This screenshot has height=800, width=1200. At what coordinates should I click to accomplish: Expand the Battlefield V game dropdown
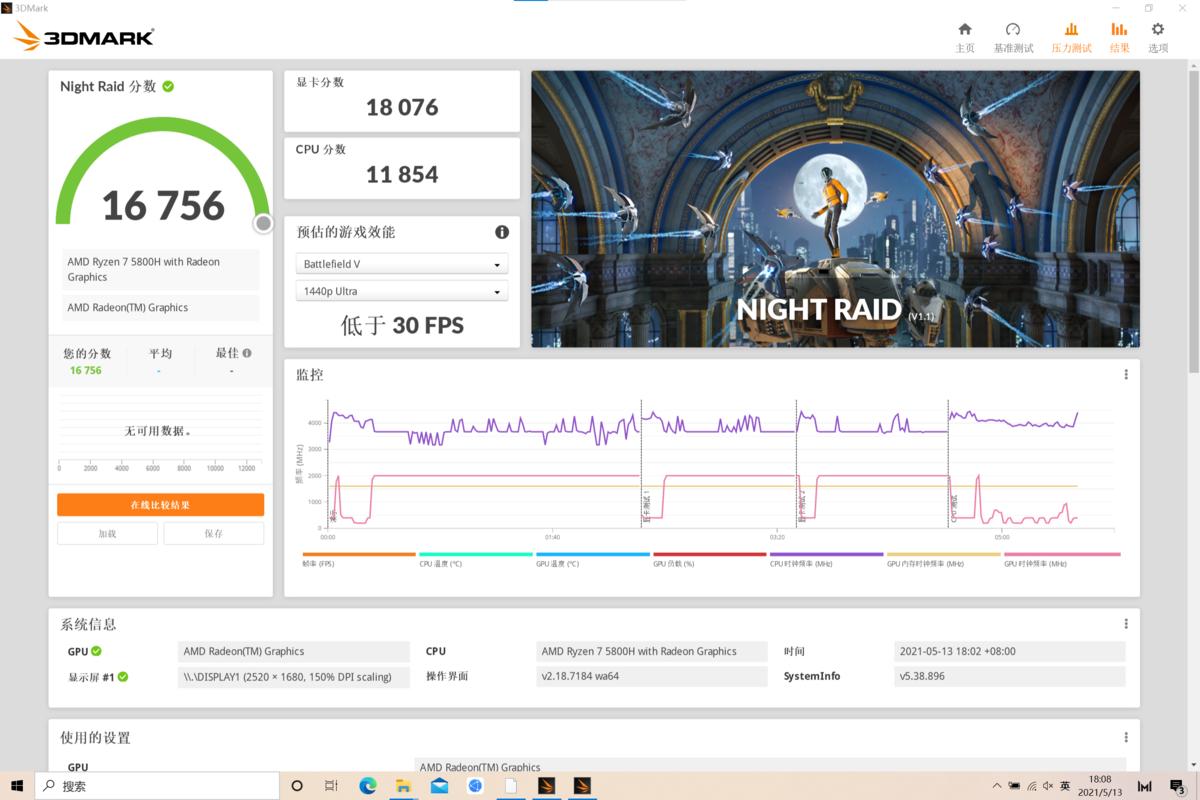coord(402,265)
